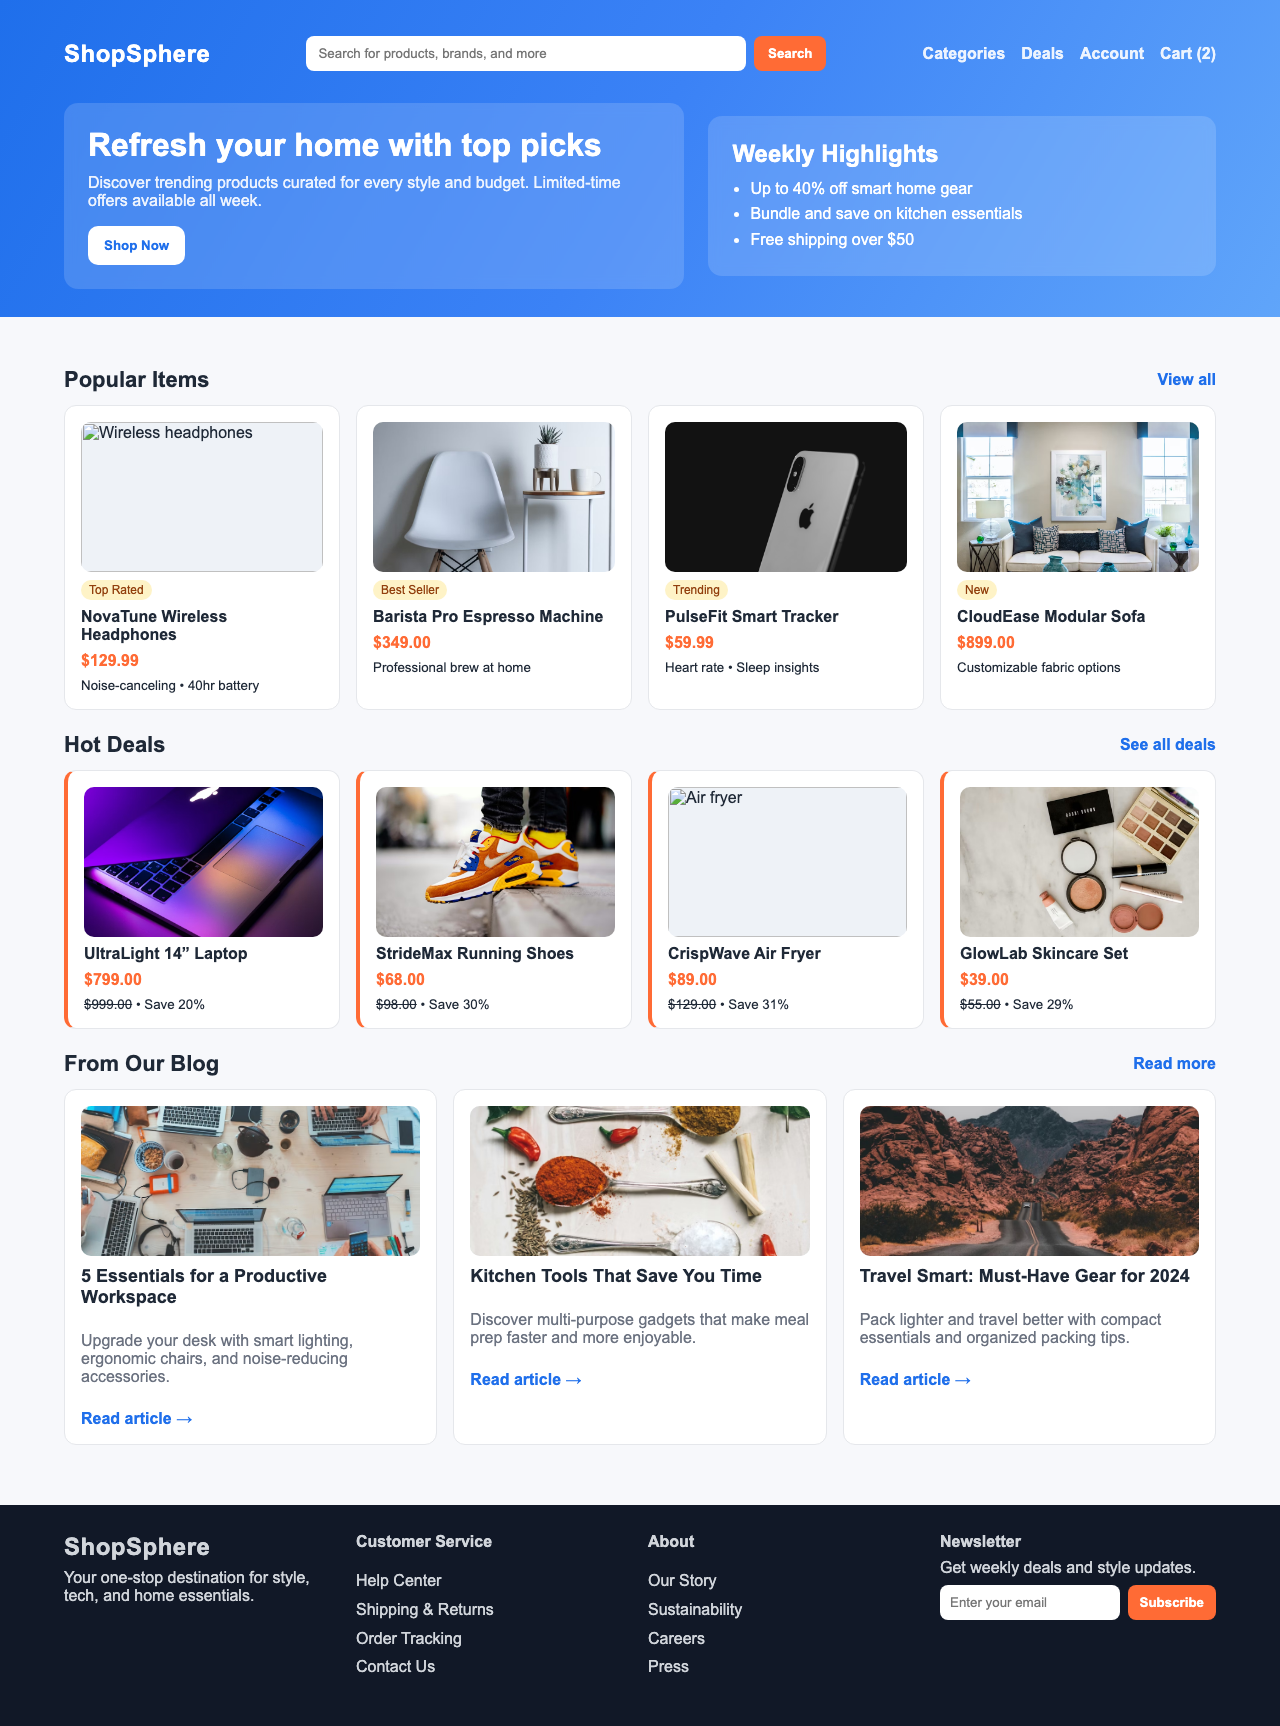Open Cart (2)

tap(1188, 54)
